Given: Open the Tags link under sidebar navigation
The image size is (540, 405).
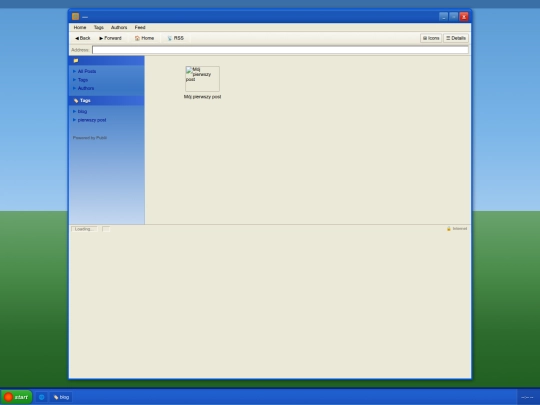Looking at the screenshot, I should pos(83,80).
